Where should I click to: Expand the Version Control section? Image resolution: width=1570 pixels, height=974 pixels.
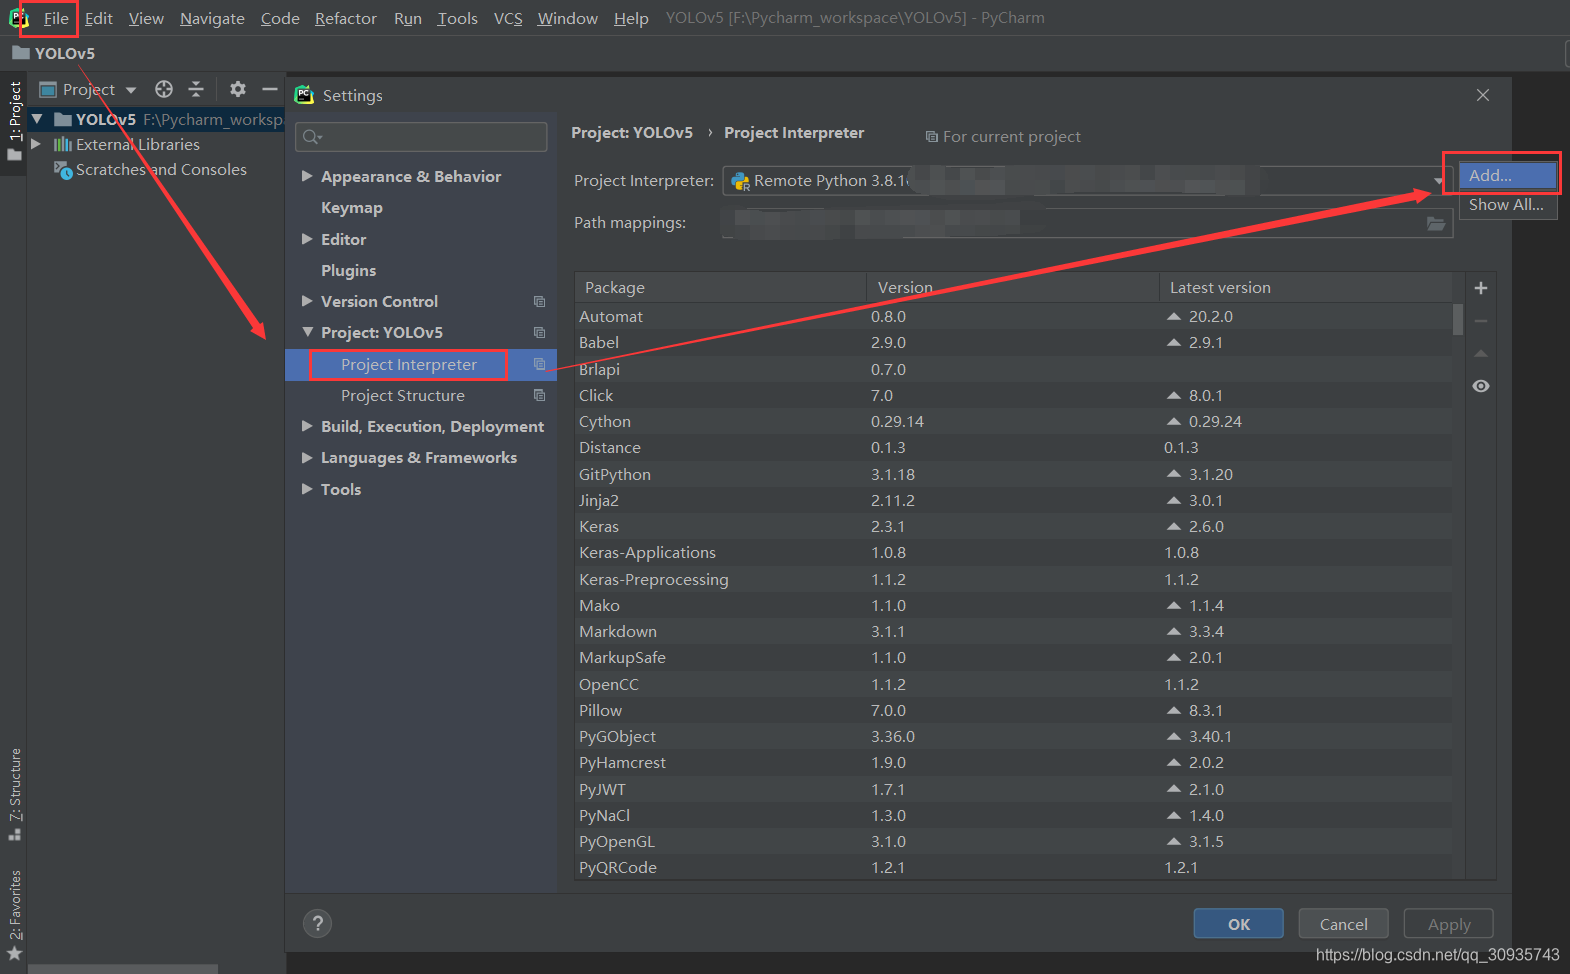[307, 301]
